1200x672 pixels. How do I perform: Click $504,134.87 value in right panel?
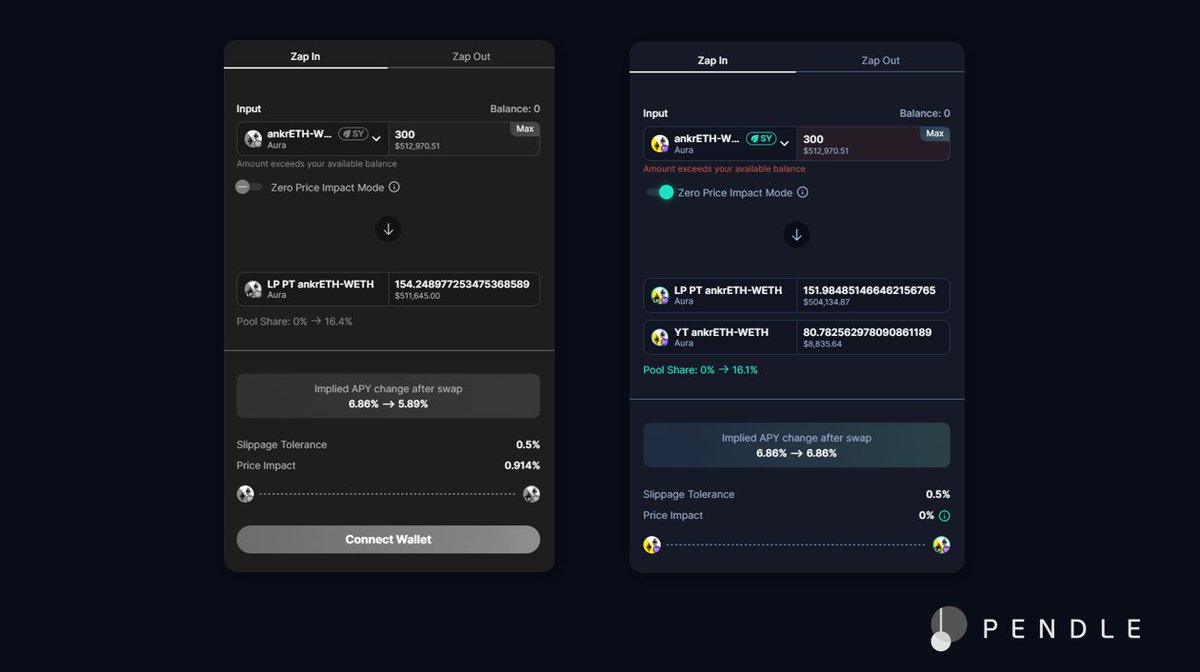pos(826,302)
